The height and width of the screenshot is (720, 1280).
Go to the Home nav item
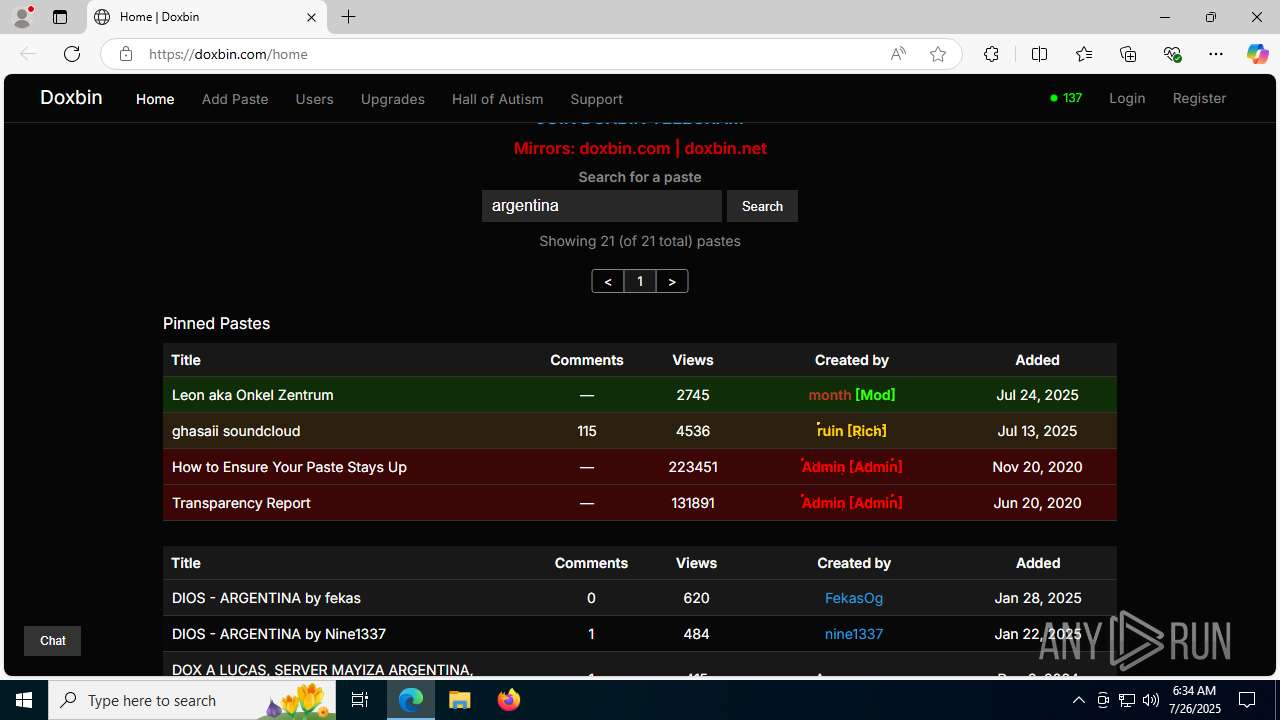pos(155,99)
